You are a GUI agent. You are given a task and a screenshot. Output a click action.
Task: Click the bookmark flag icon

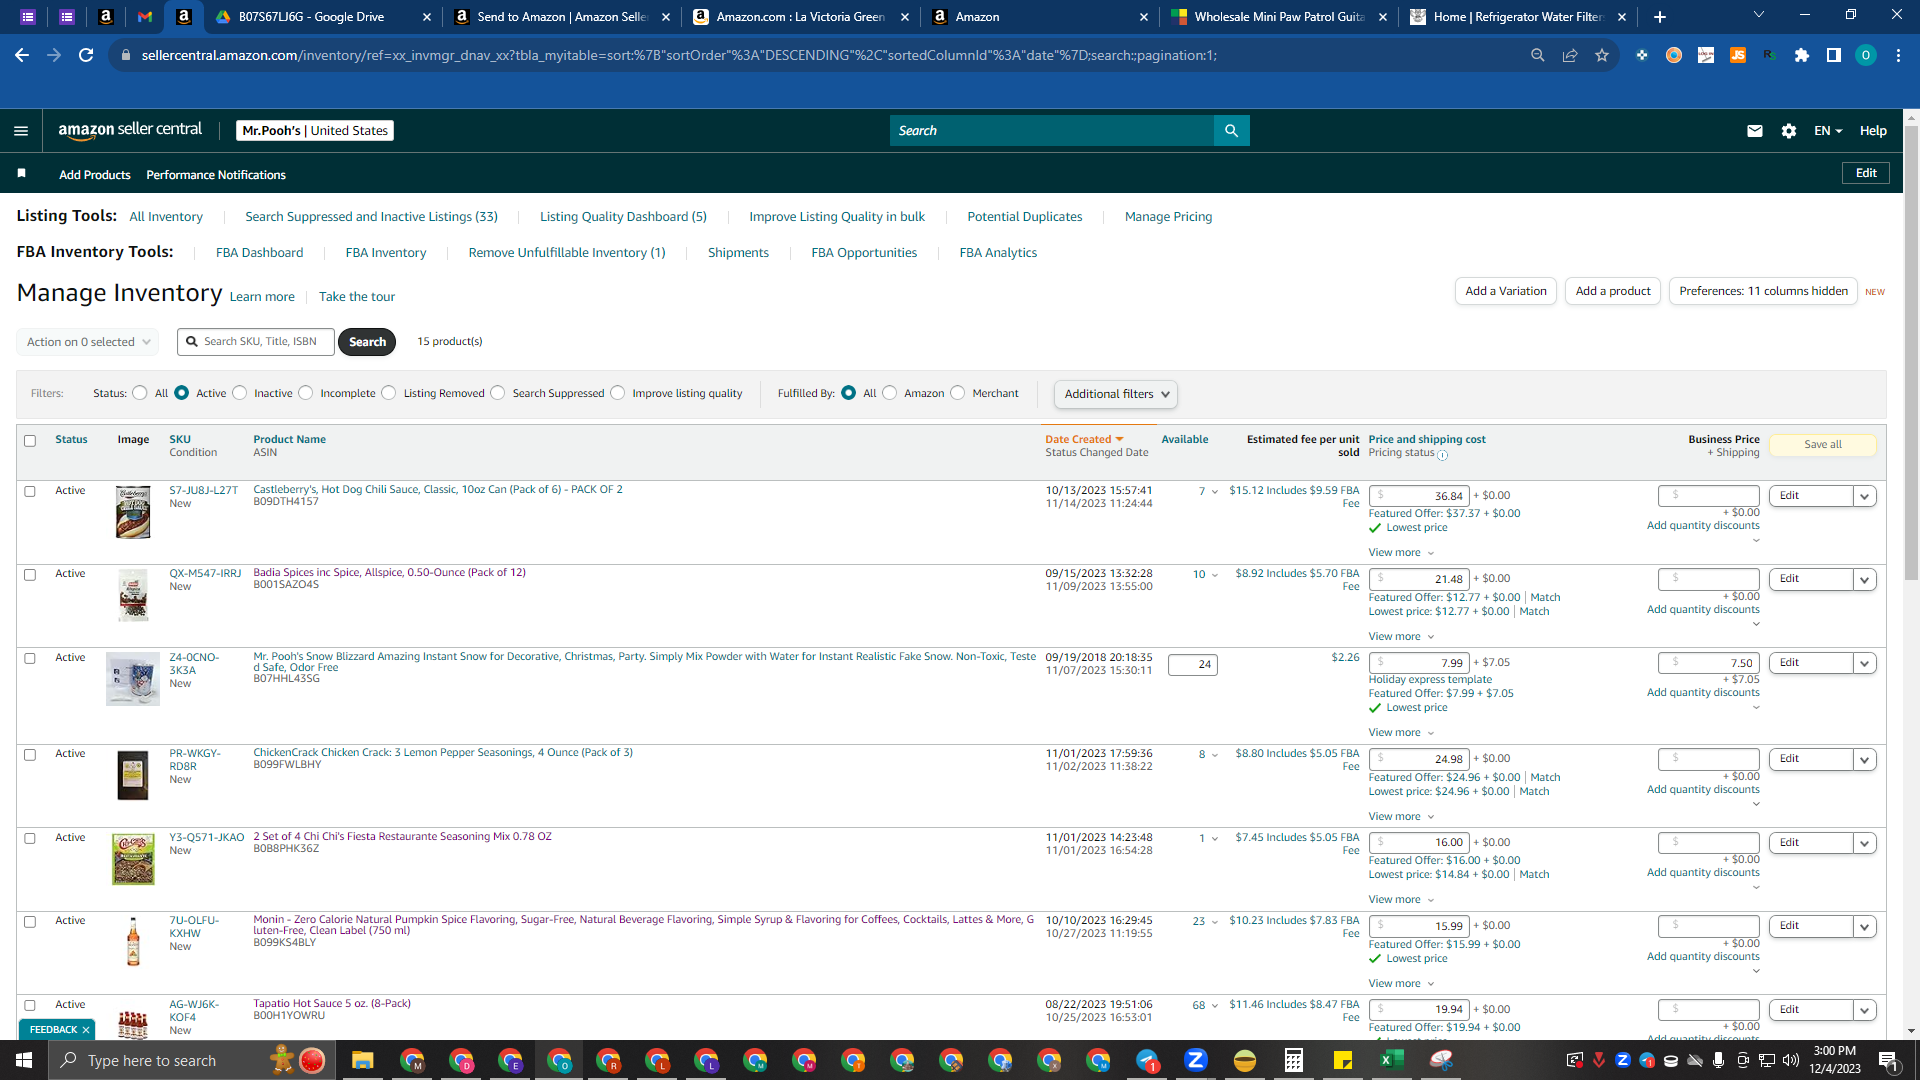21,173
